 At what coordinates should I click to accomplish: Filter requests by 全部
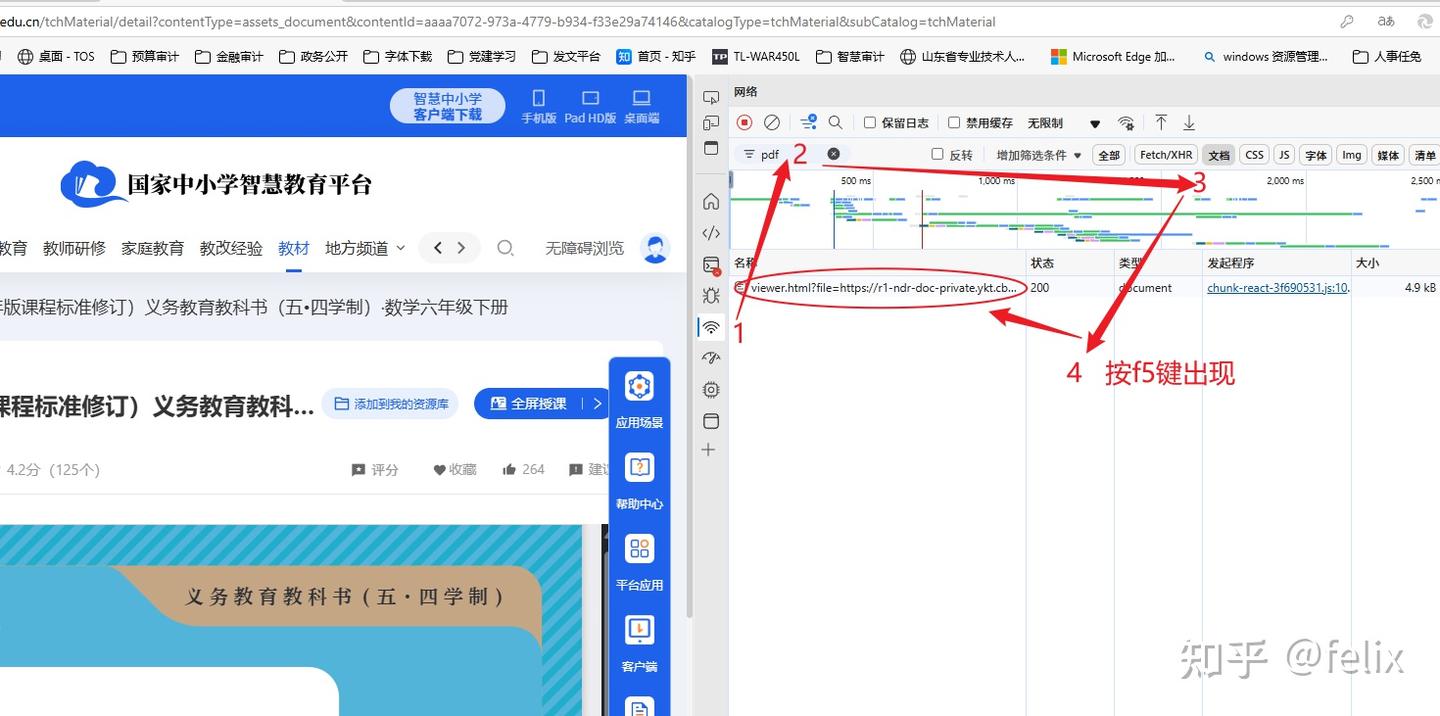point(1109,155)
